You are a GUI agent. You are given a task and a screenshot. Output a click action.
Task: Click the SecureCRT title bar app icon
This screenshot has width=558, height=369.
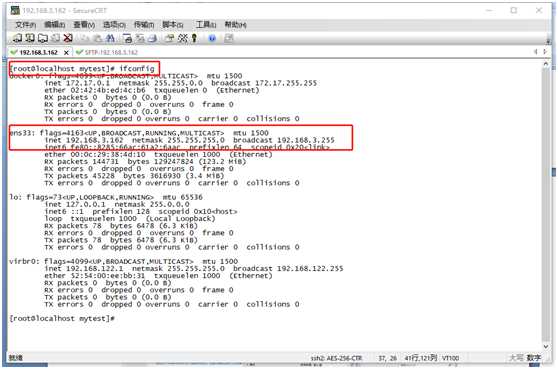[15, 11]
